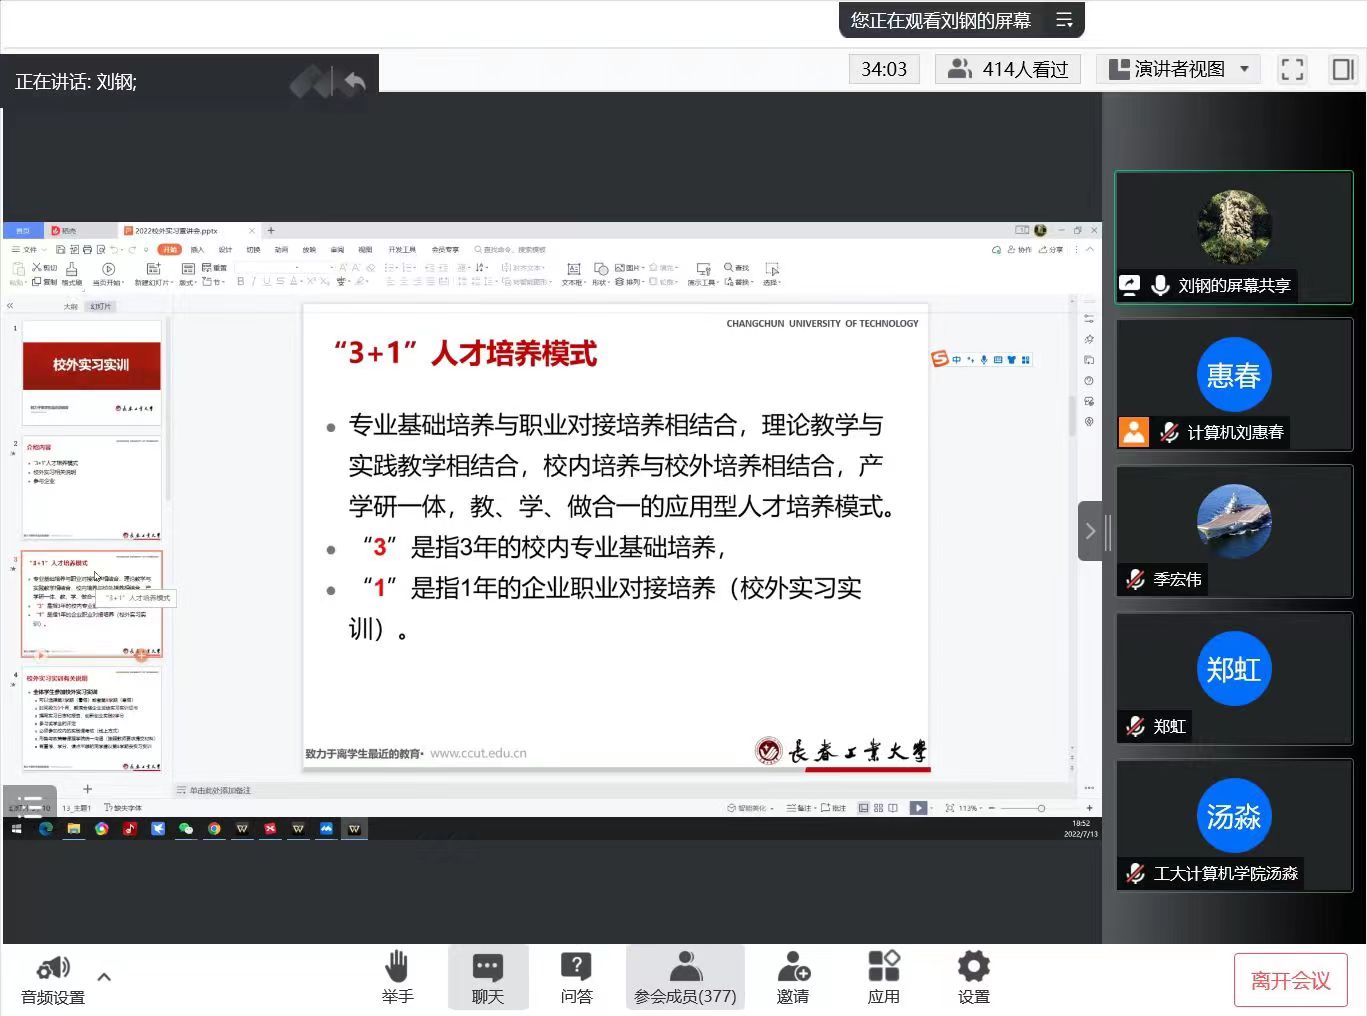This screenshot has width=1367, height=1016.
Task: Toggle the participants list (参会成员) panel
Action: click(x=685, y=977)
